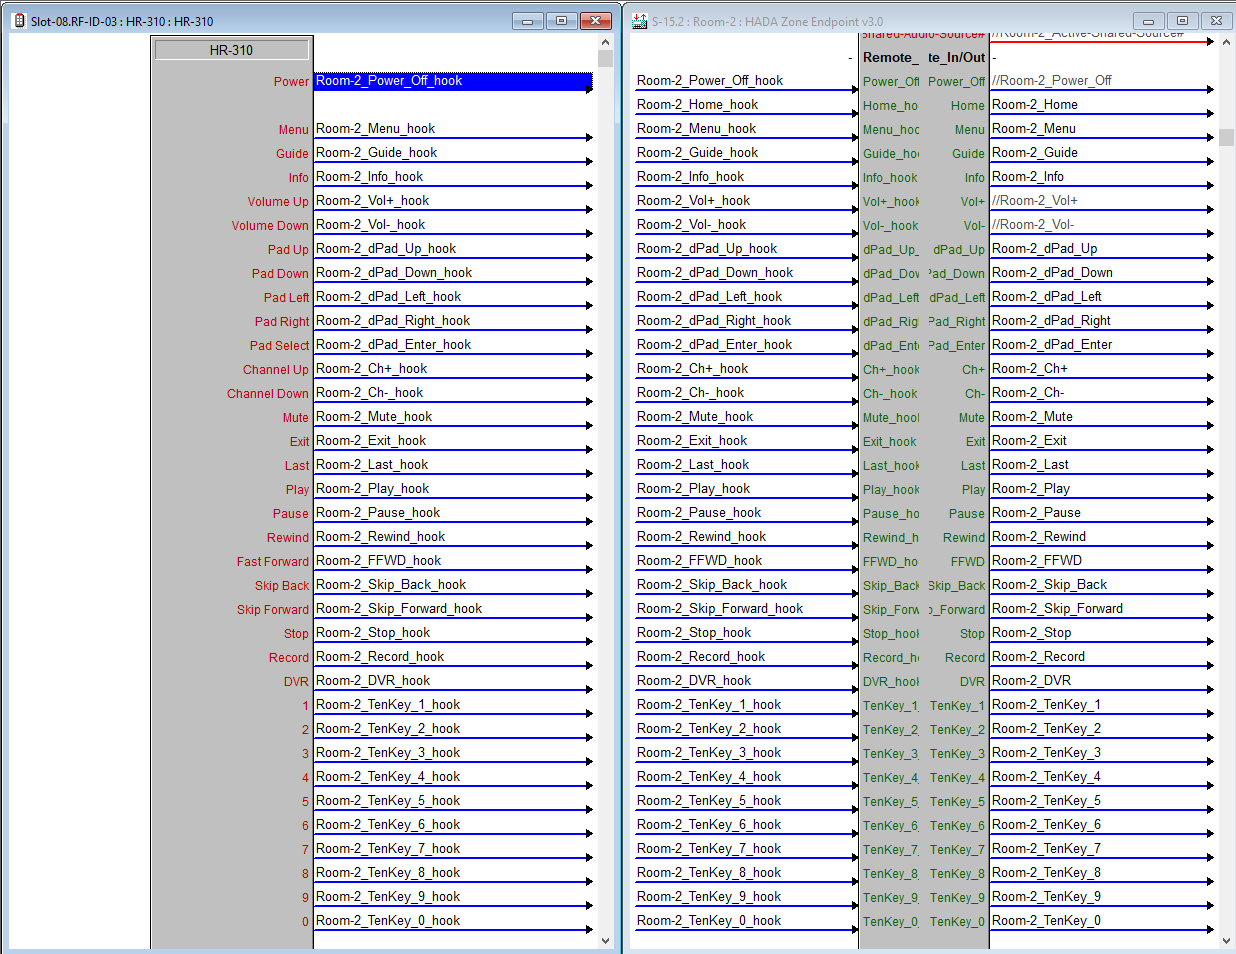The height and width of the screenshot is (954, 1236).
Task: Click the HADA Zone Endpoint scrollbar up arrow
Action: (1227, 43)
